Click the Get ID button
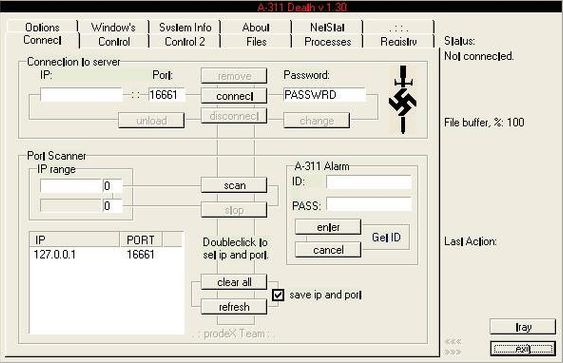563x363 pixels. click(386, 237)
